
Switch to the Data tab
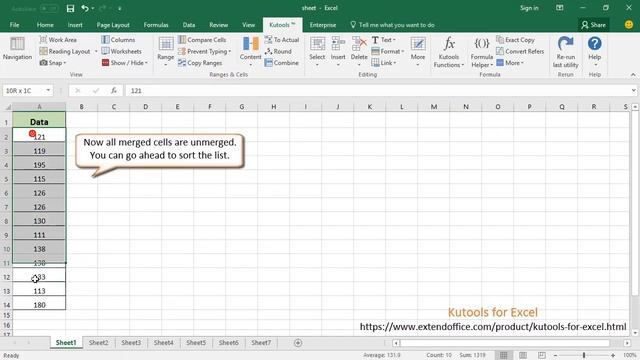[x=189, y=25]
